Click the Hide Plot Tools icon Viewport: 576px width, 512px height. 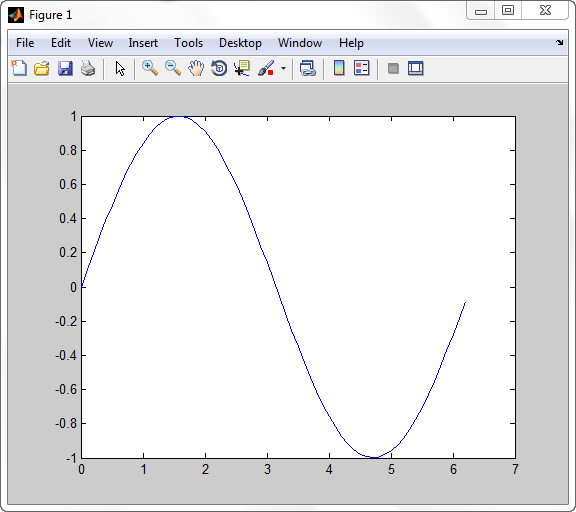tap(393, 68)
